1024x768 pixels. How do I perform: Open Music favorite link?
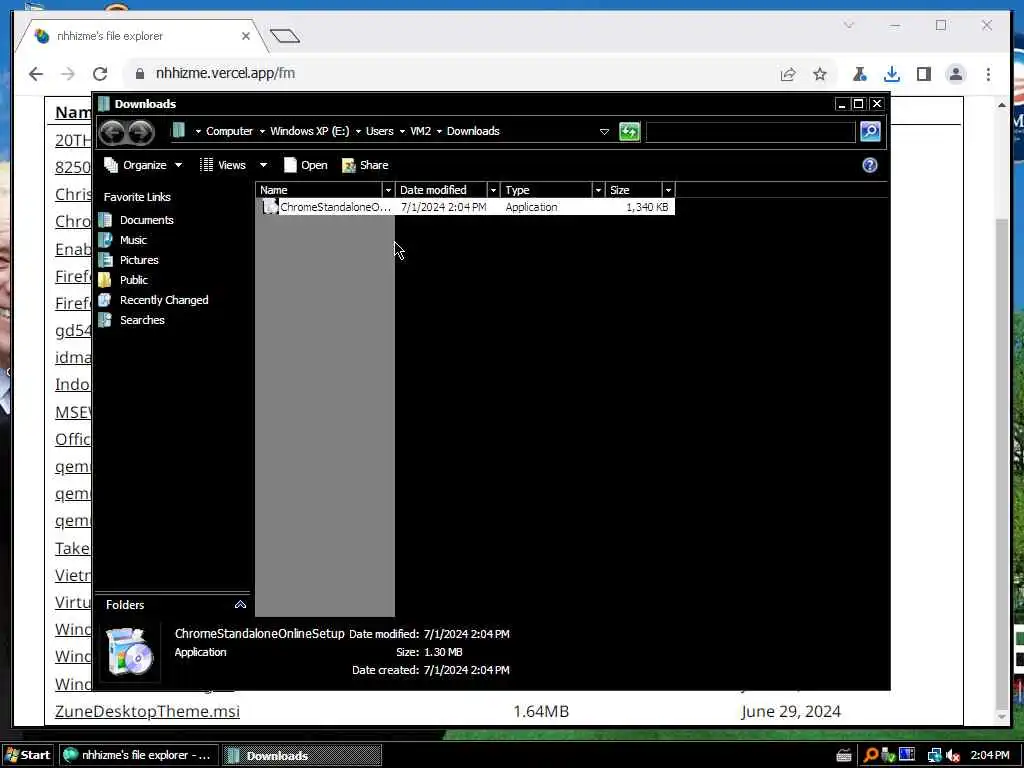click(x=133, y=240)
